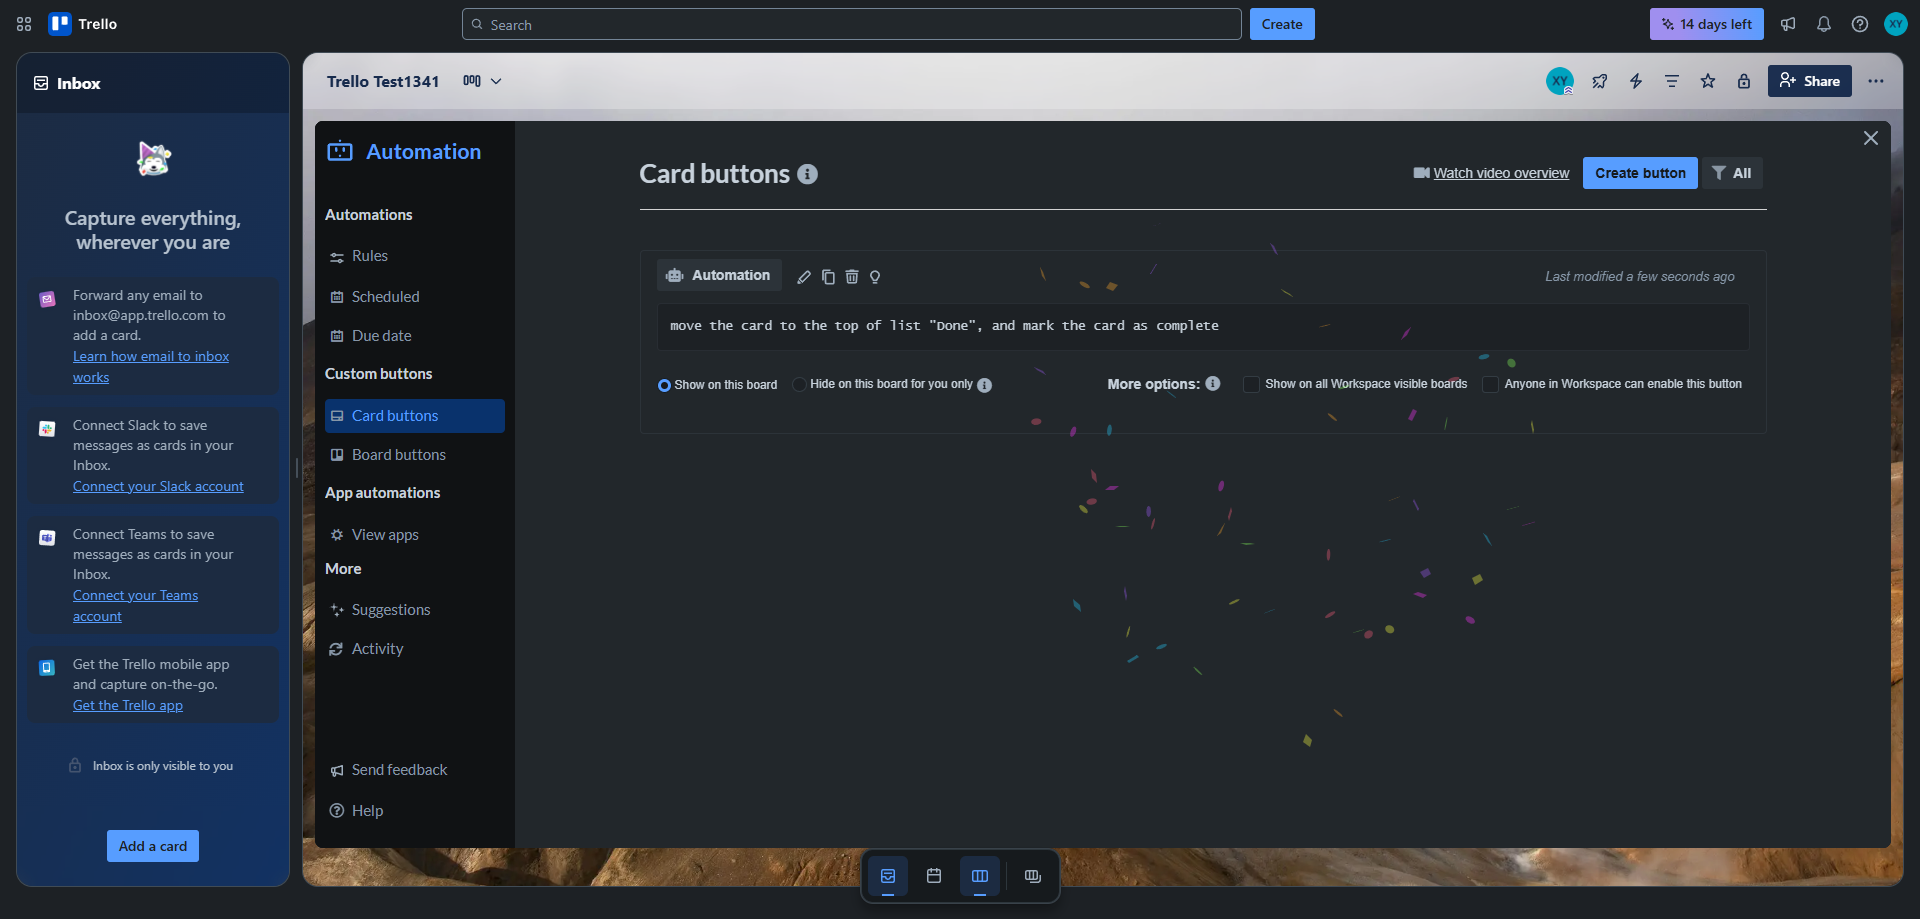Check Show on all Workspace visible boards
The width and height of the screenshot is (1920, 919).
tap(1251, 384)
